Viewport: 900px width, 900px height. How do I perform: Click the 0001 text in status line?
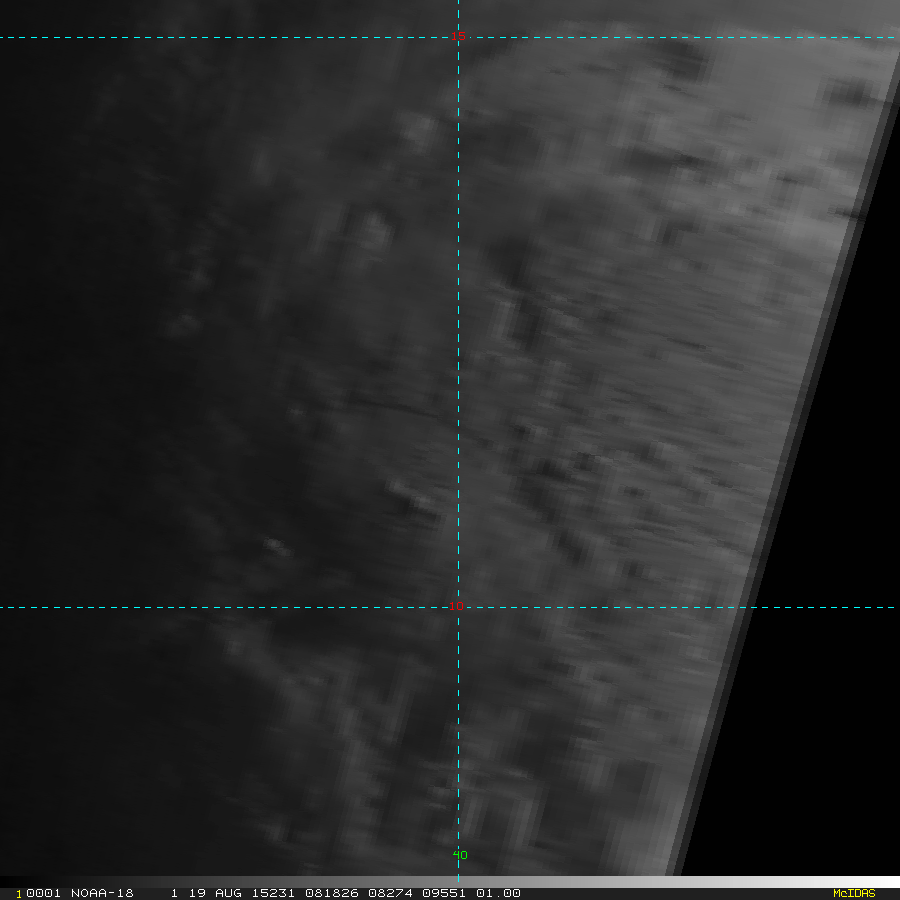pos(43,893)
